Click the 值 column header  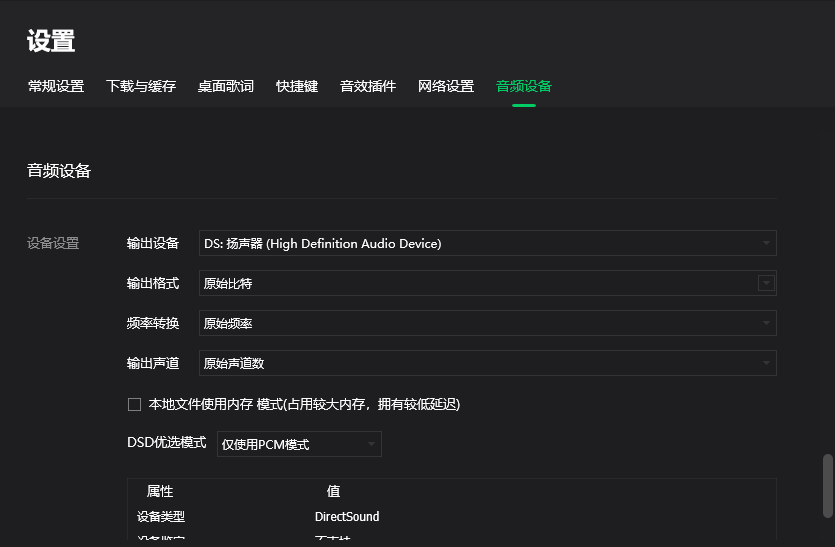point(333,491)
